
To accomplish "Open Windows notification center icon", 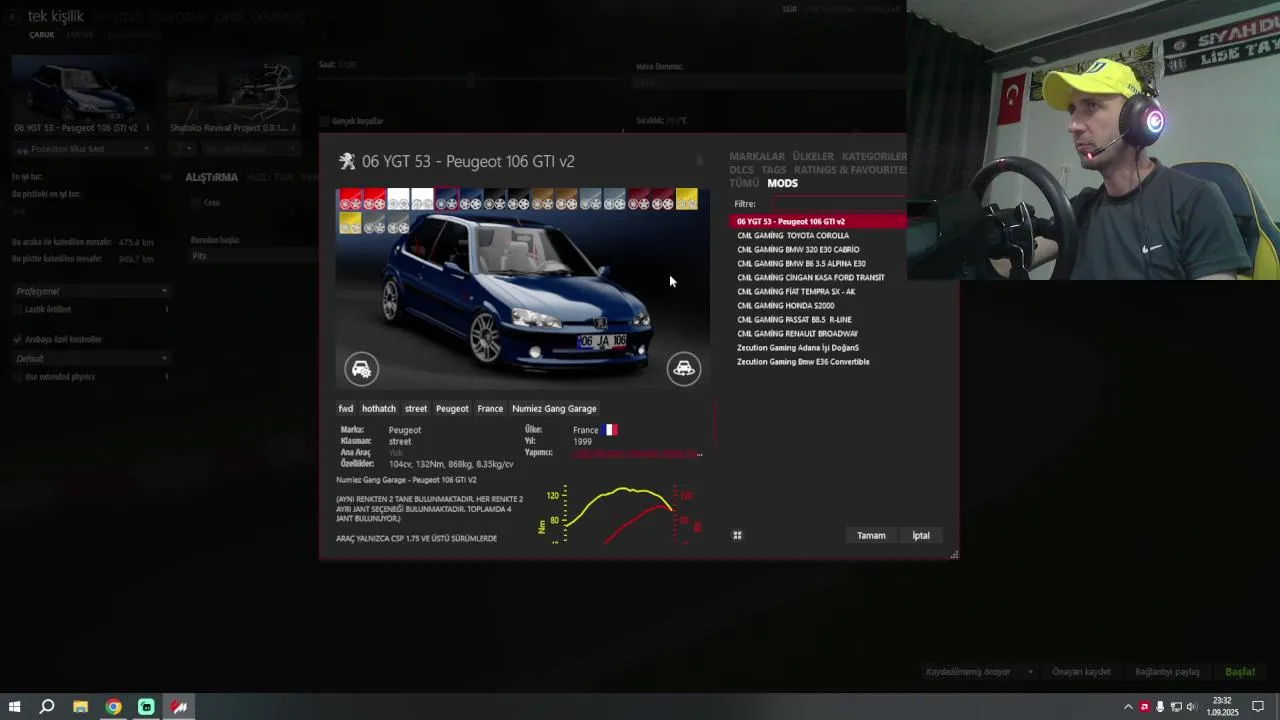I will [x=1258, y=707].
